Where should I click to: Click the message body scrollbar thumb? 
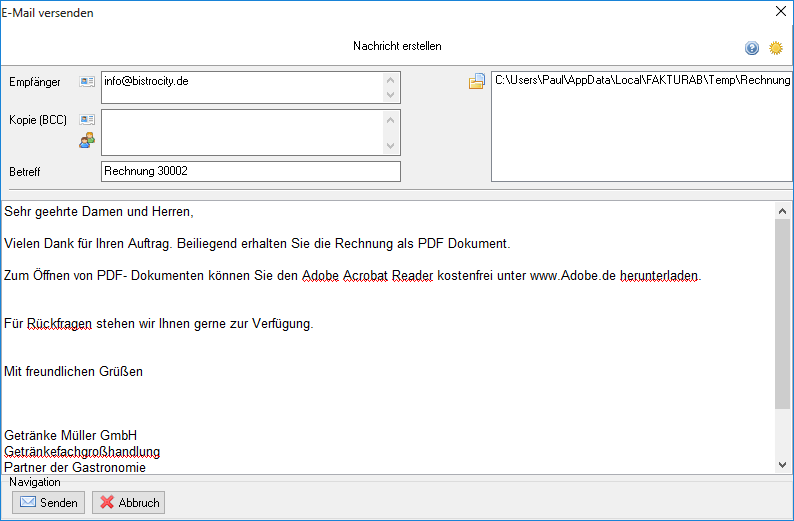click(782, 314)
